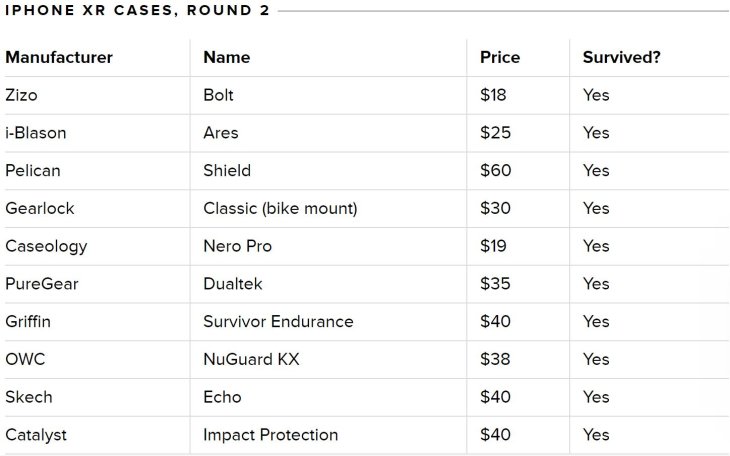Click the NuGuard KX case name
Viewport: 730px width, 456px height.
[251, 359]
